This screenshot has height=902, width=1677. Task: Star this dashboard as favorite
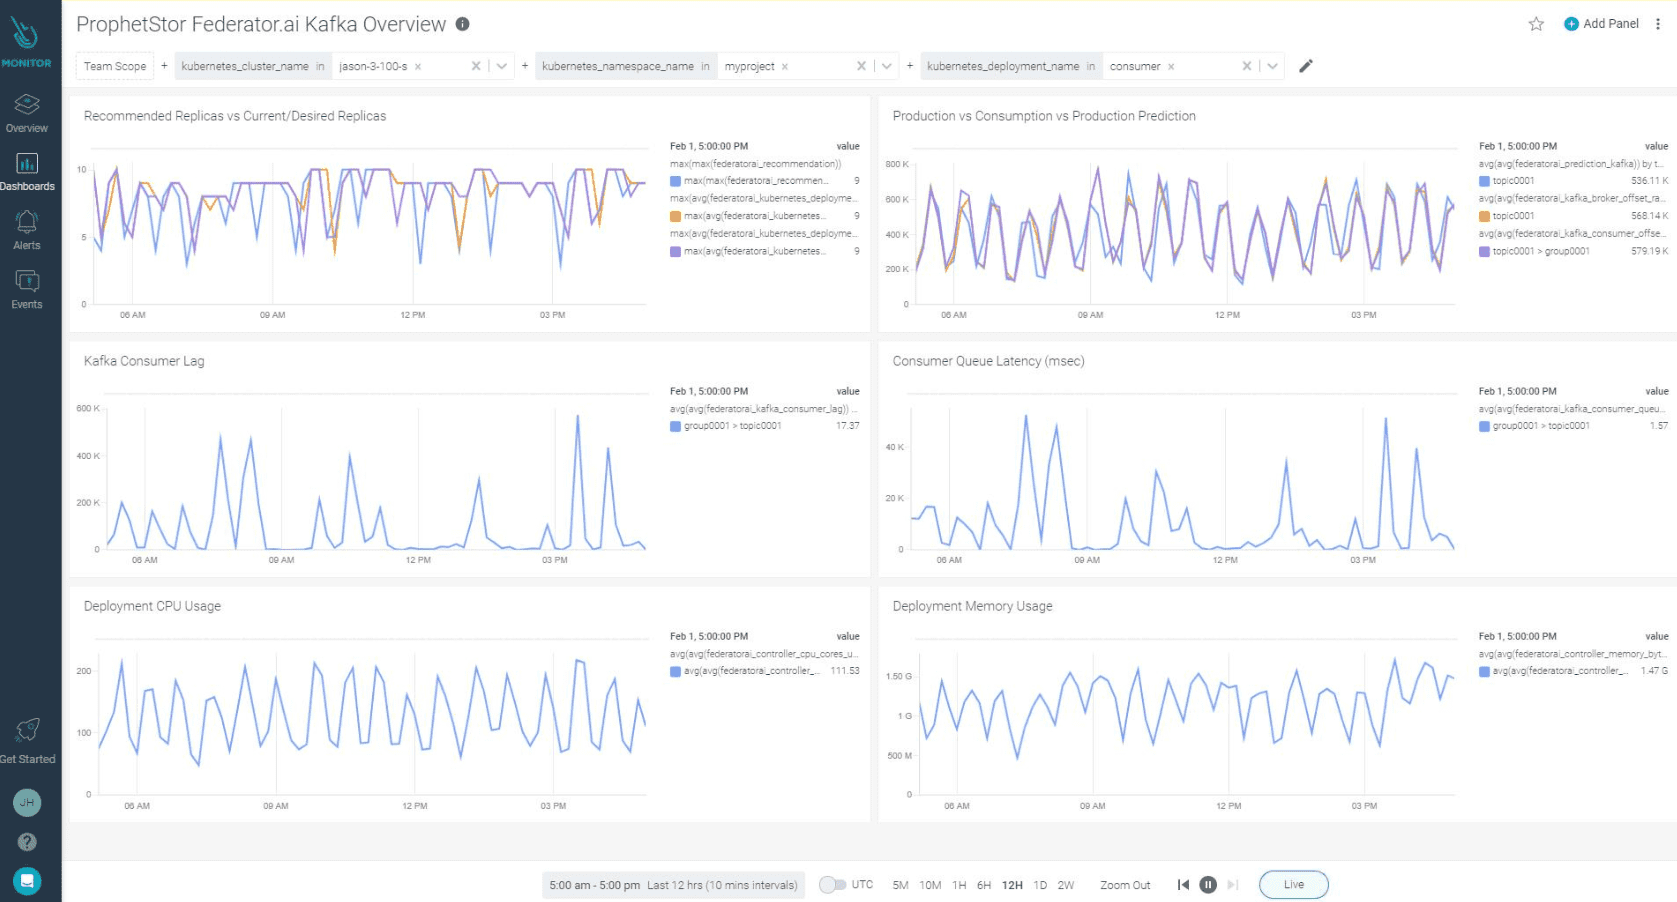(x=1536, y=24)
